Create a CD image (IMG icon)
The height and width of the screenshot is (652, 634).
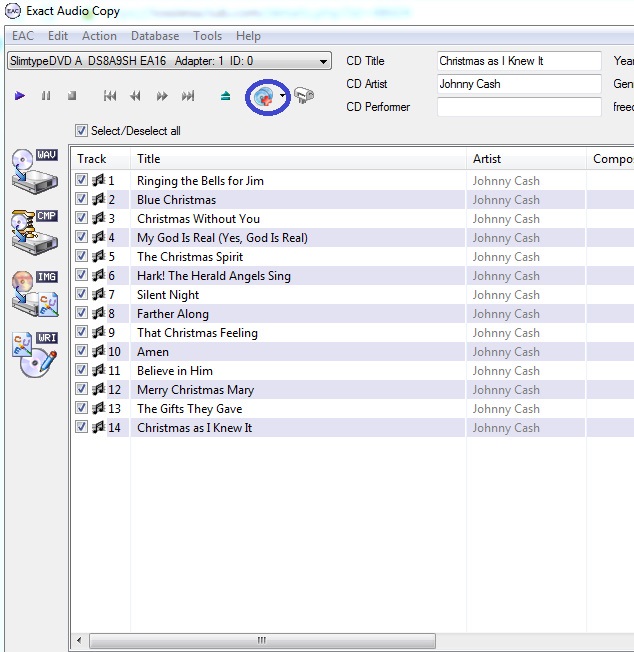click(35, 294)
